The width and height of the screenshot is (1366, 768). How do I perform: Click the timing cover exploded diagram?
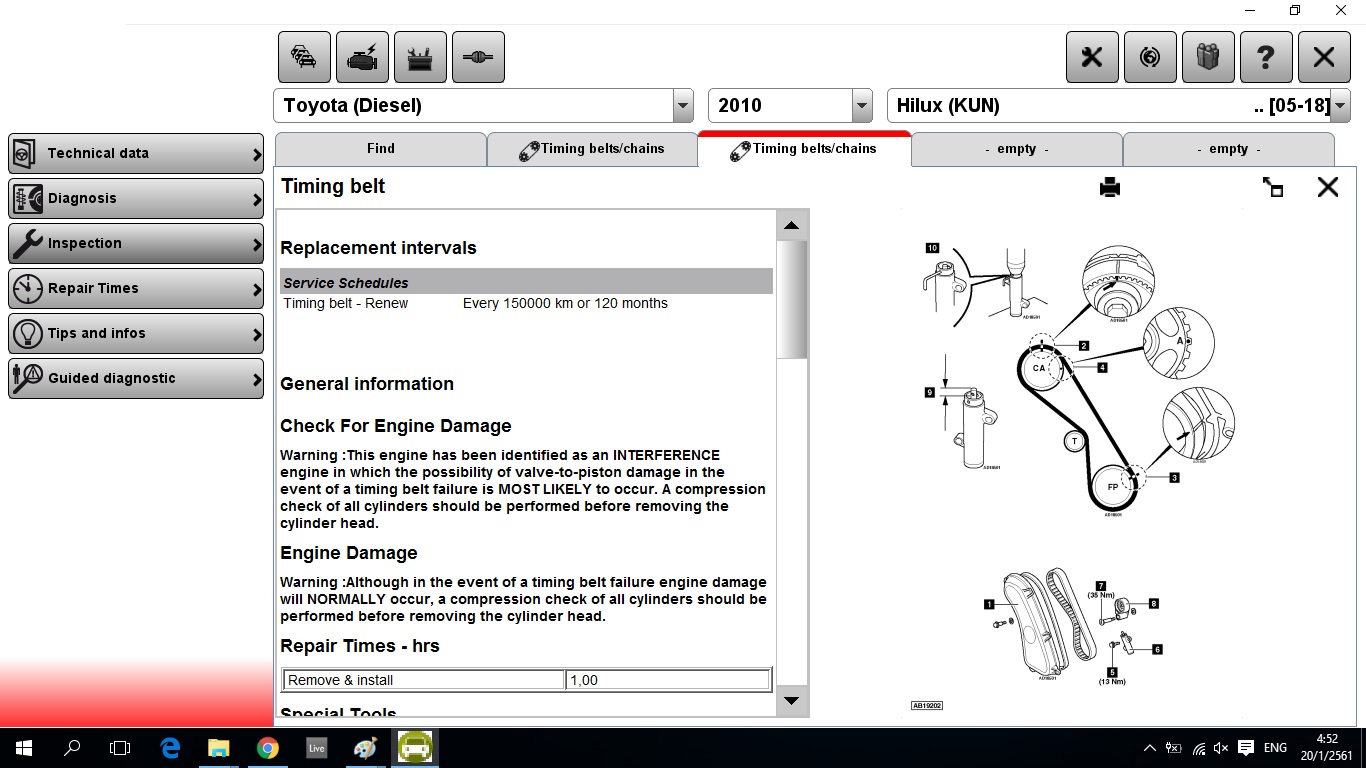(x=1072, y=627)
